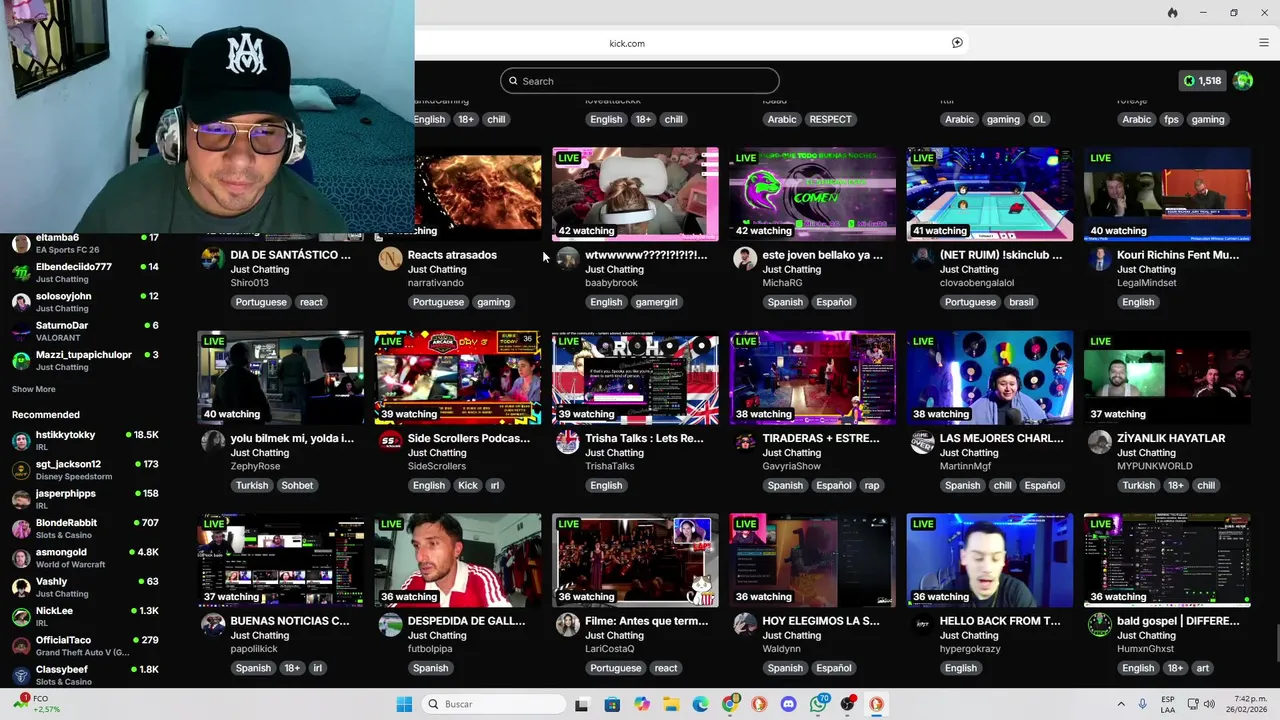Click the taskbar Buscar search box
The image size is (1280, 720).
[493, 704]
